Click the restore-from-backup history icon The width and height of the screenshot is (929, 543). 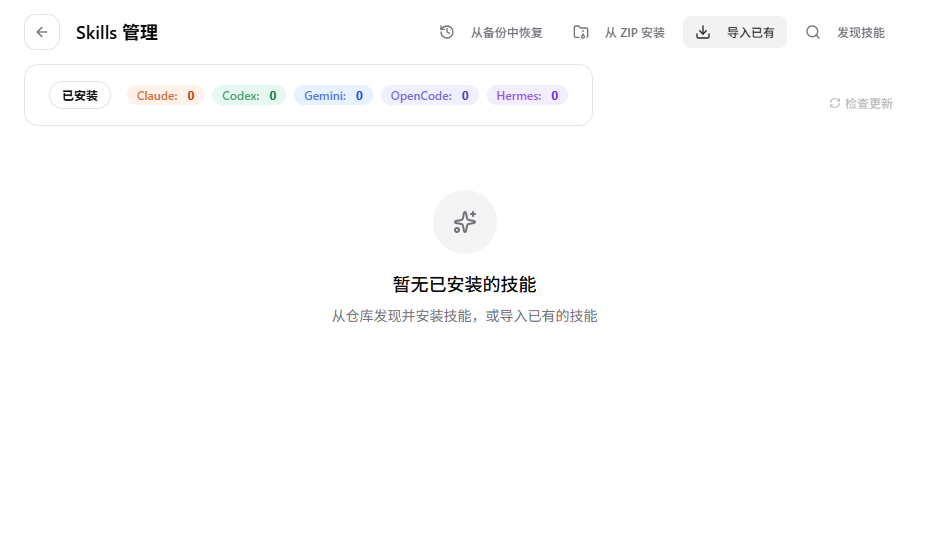coord(447,32)
